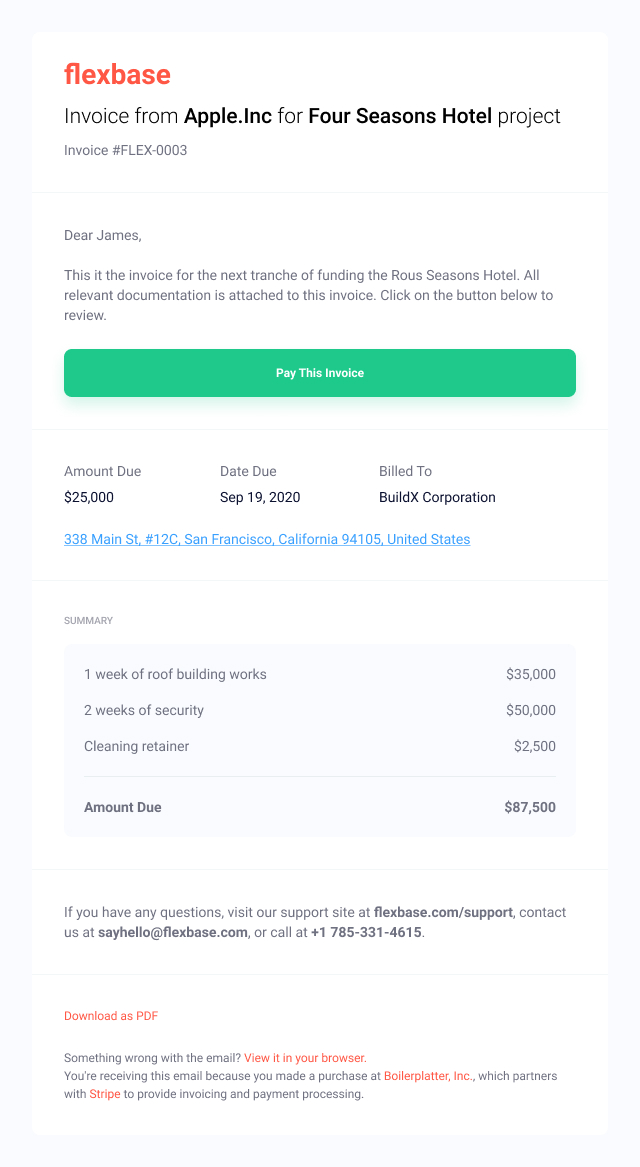Image resolution: width=640 pixels, height=1167 pixels.
Task: Open the 338 Main St address link
Action: (x=267, y=539)
